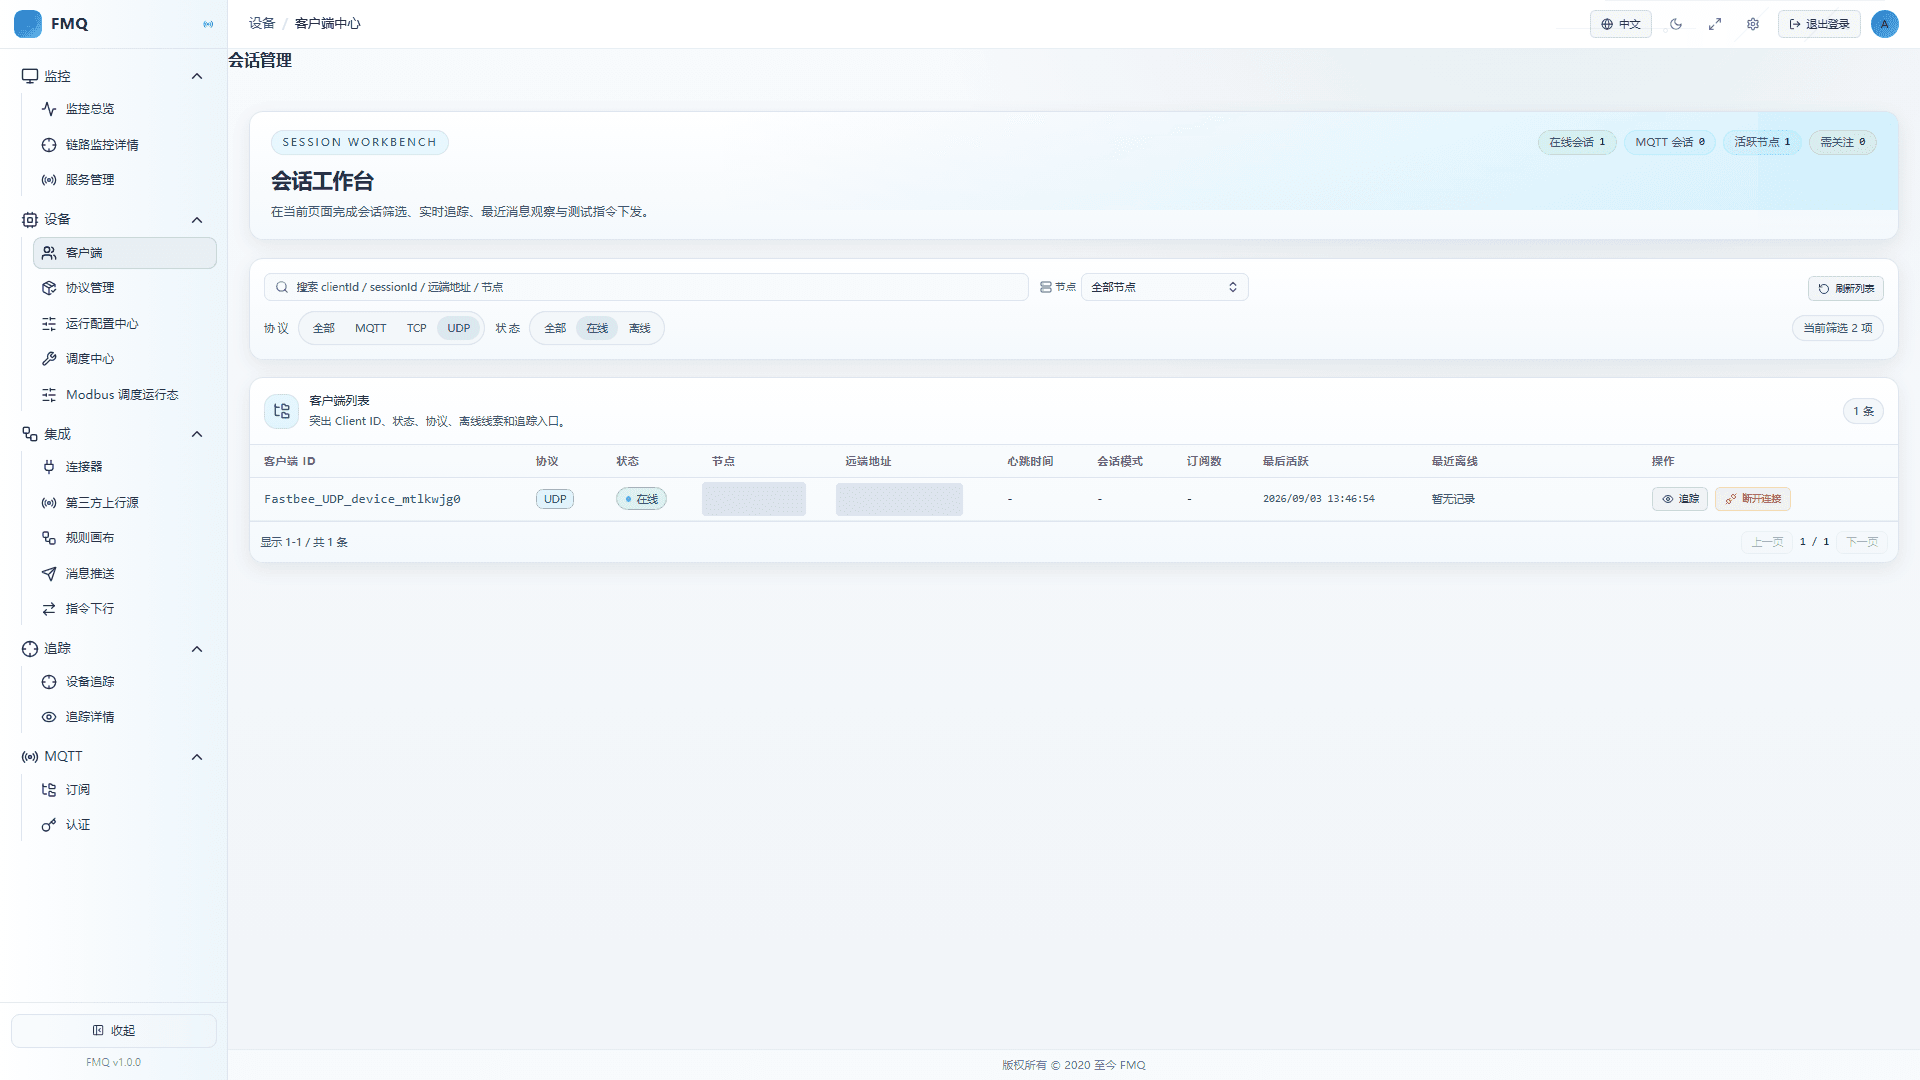Open 协议管理 in sidebar
The width and height of the screenshot is (1920, 1080).
[124, 288]
